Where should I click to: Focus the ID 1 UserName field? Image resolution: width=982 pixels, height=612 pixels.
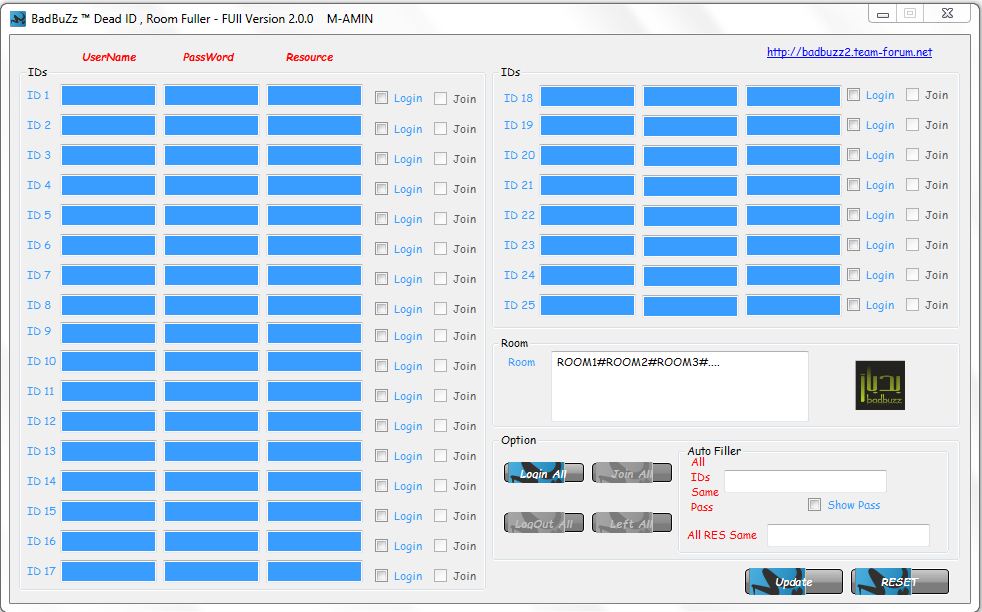(108, 95)
